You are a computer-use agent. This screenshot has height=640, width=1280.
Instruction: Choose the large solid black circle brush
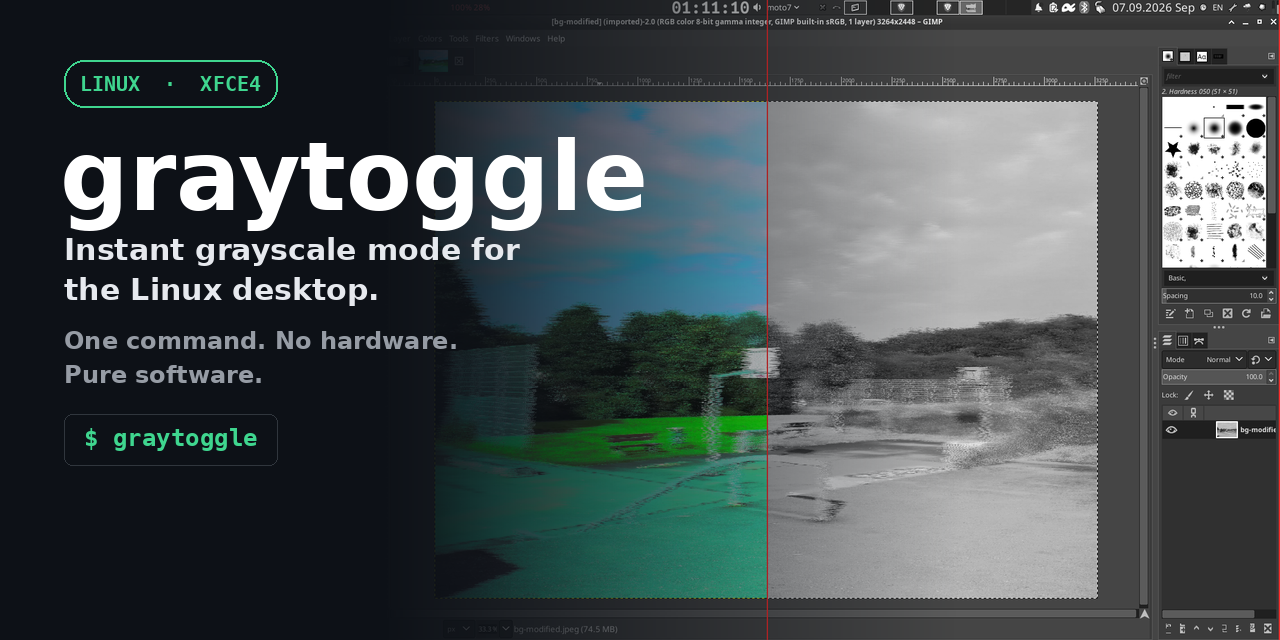click(1255, 128)
